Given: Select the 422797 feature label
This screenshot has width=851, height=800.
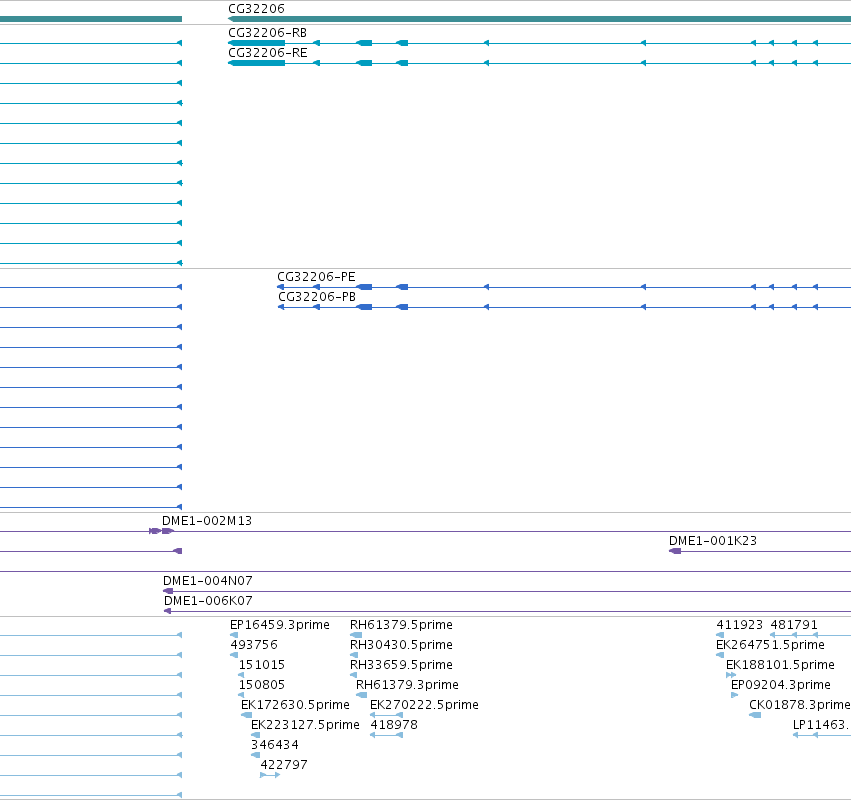Looking at the screenshot, I should point(284,766).
